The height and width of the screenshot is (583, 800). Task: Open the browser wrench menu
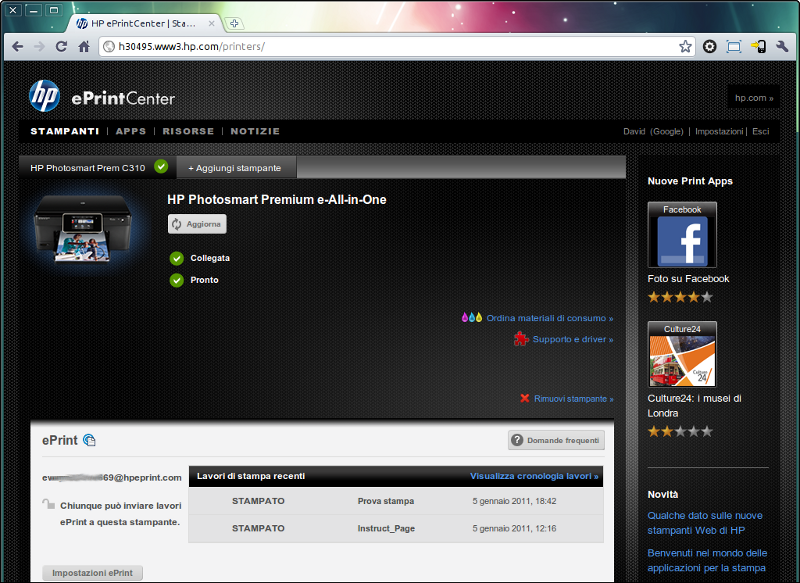pos(782,47)
